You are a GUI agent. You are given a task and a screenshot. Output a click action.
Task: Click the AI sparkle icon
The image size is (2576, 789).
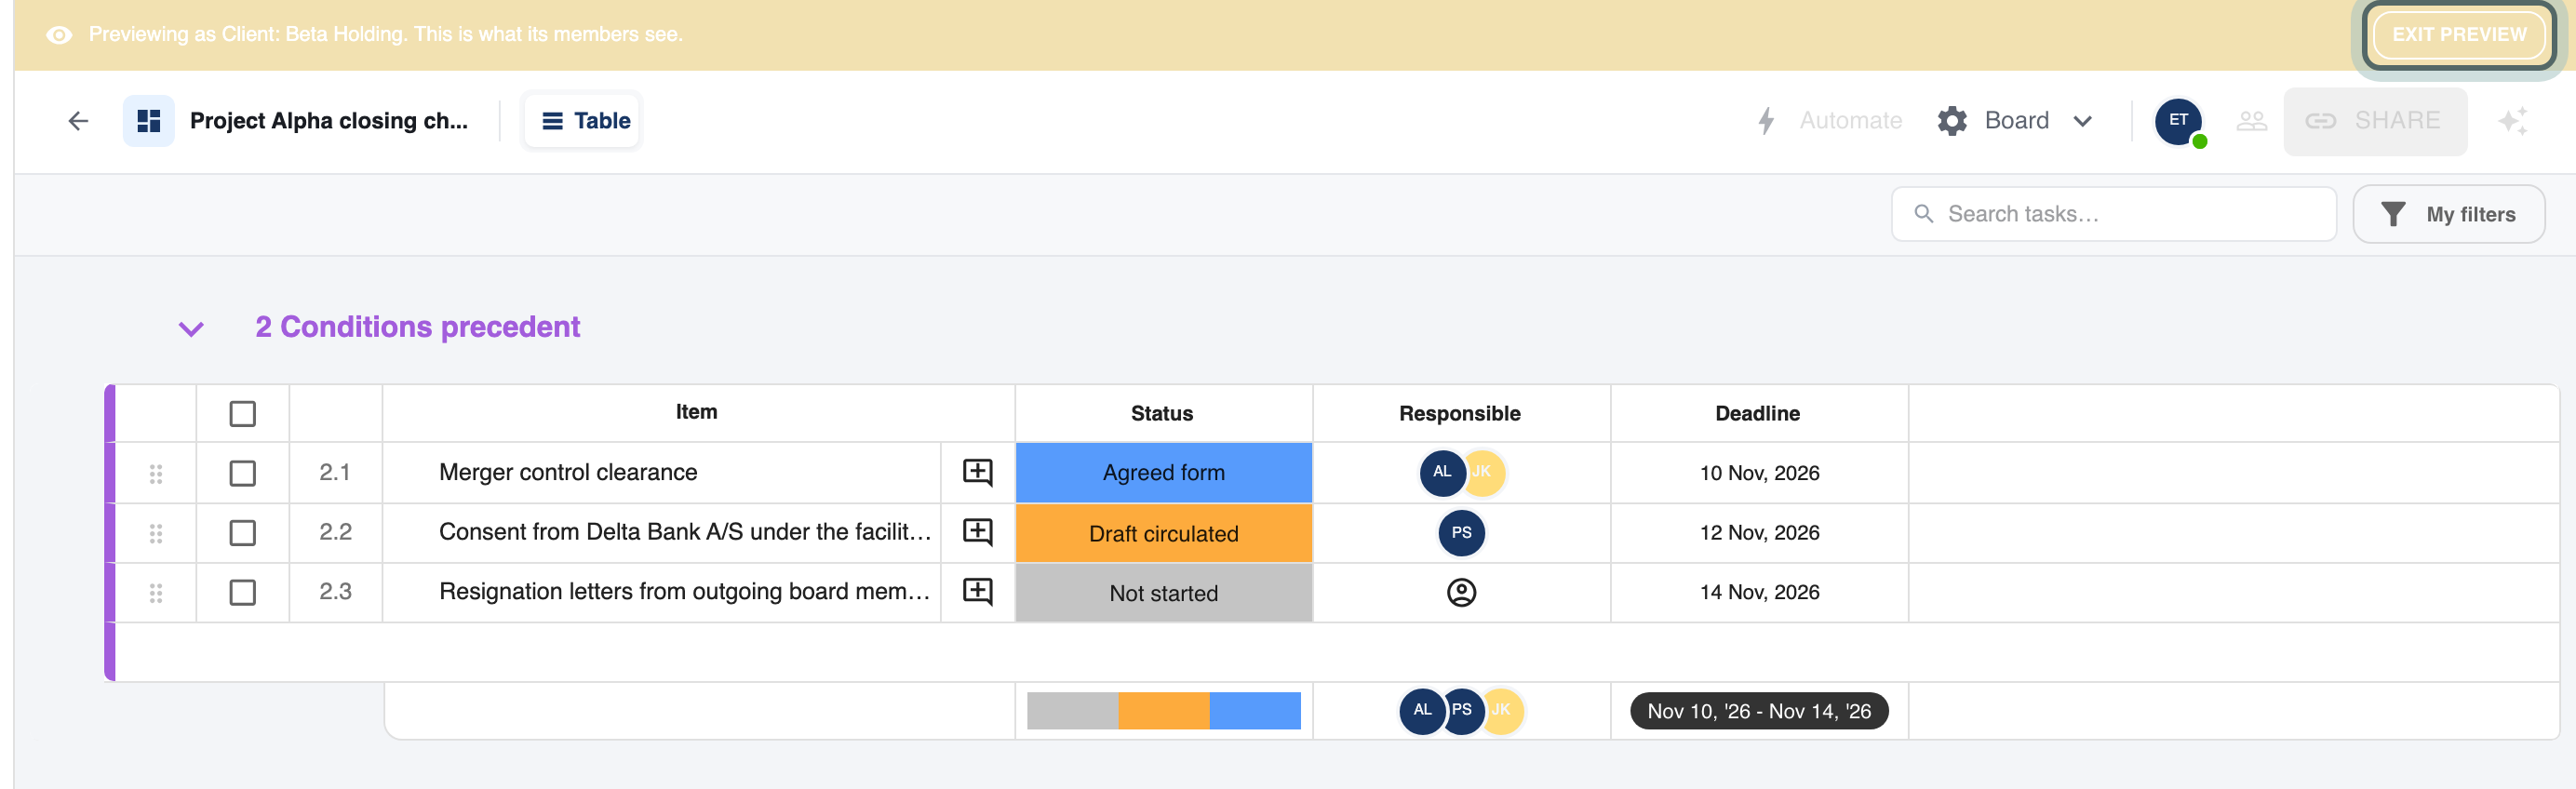[x=2512, y=121]
